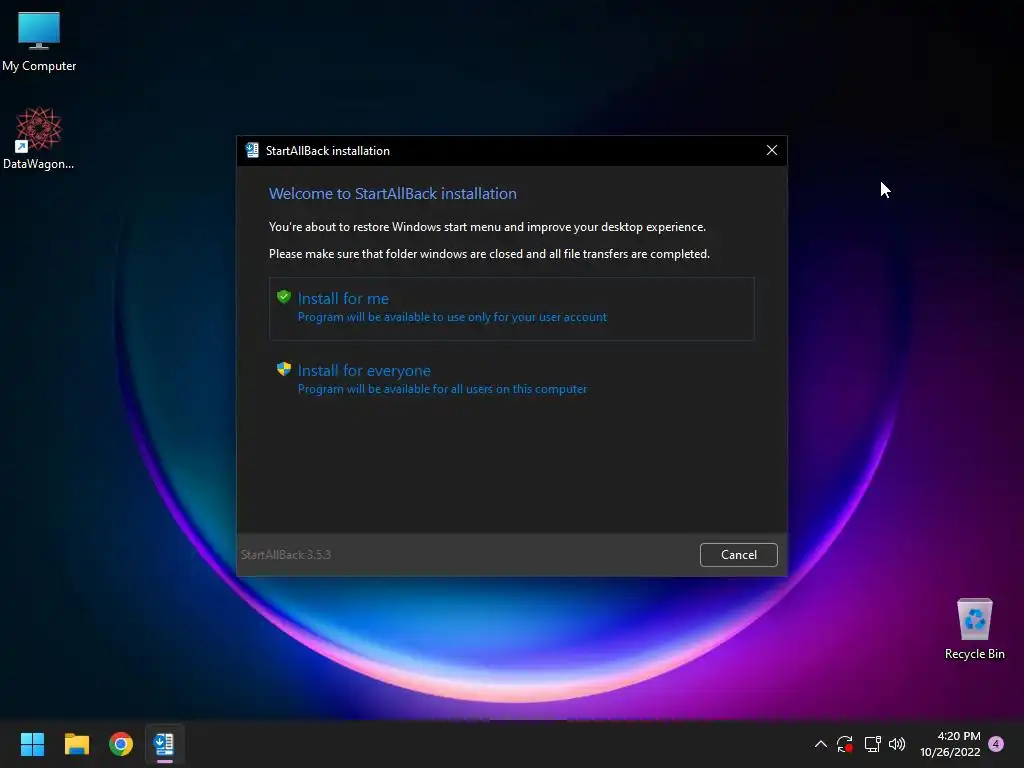Image resolution: width=1024 pixels, height=768 pixels.
Task: Choose Install for everyone option
Action: point(511,379)
